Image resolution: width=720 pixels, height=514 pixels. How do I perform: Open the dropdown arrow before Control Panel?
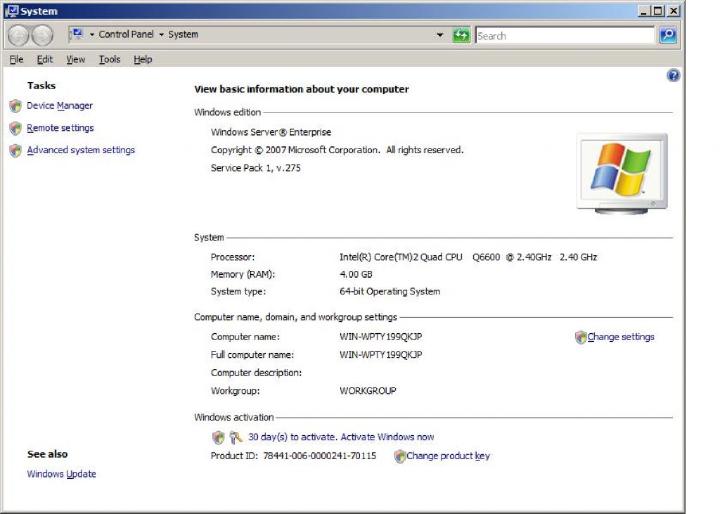click(x=92, y=34)
